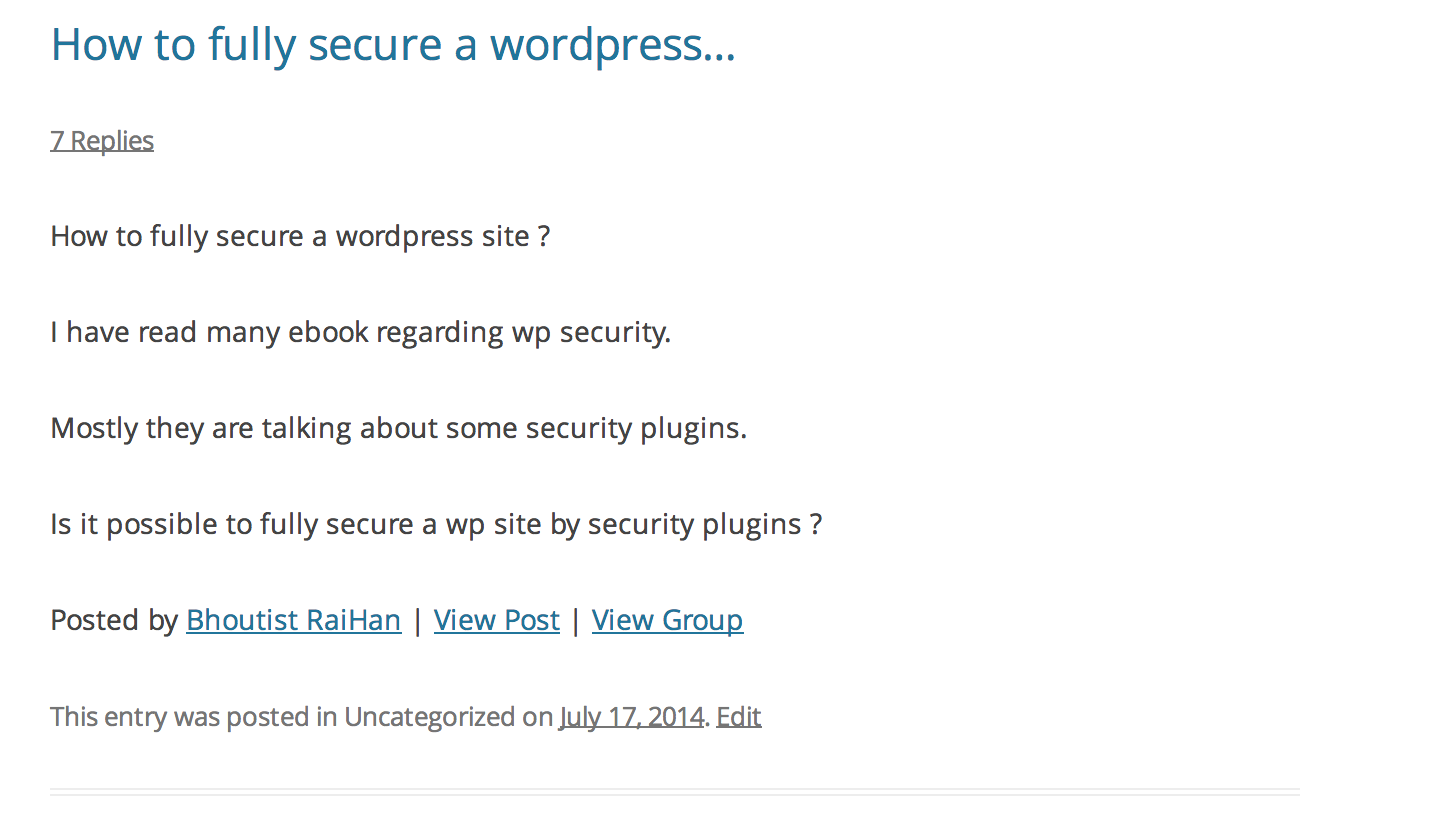Click the word "Uncategorized" in the footer
The image size is (1430, 836).
tap(429, 717)
